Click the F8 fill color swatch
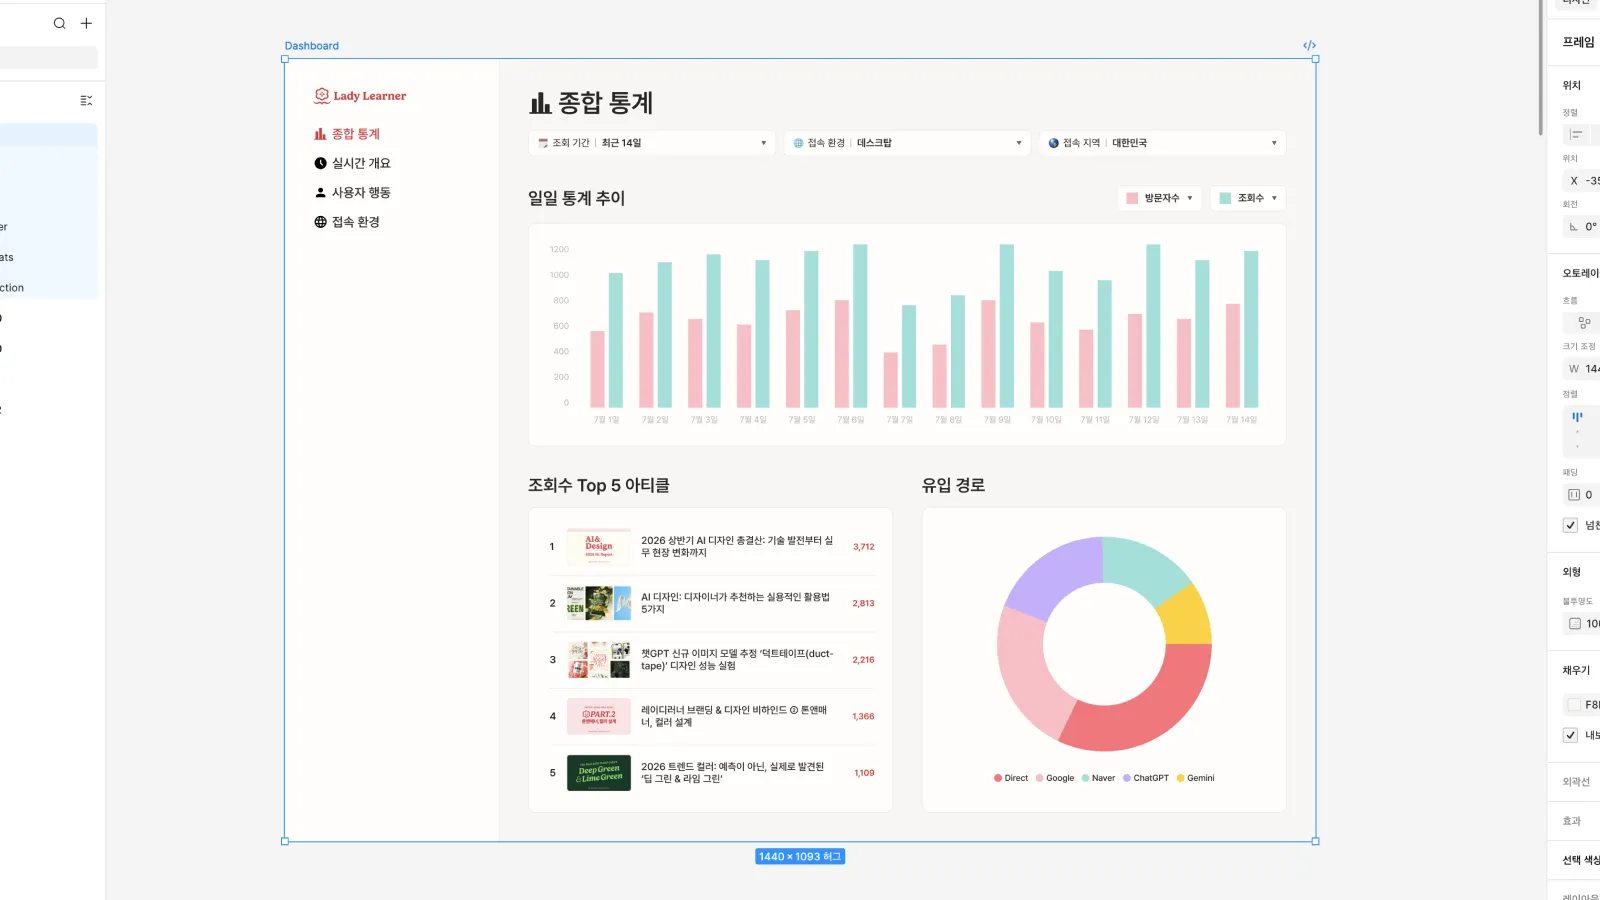Viewport: 1600px width, 900px height. (1575, 705)
